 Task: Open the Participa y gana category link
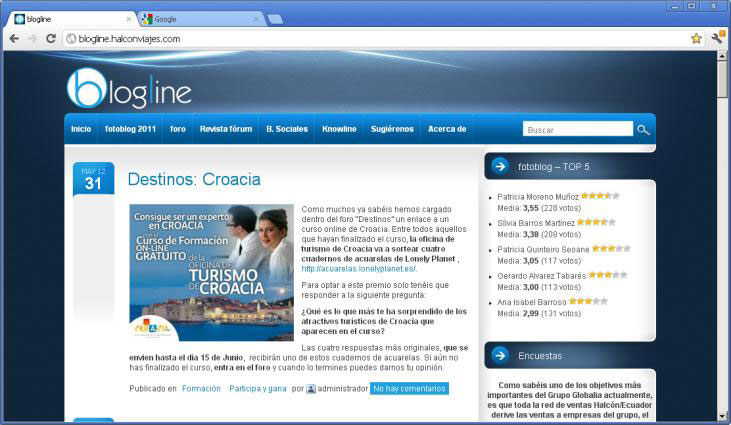[257, 389]
